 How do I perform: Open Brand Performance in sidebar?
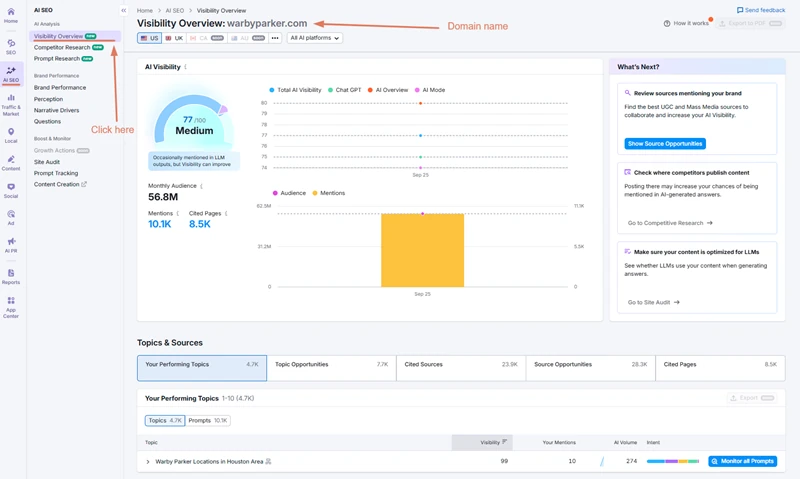tap(60, 88)
